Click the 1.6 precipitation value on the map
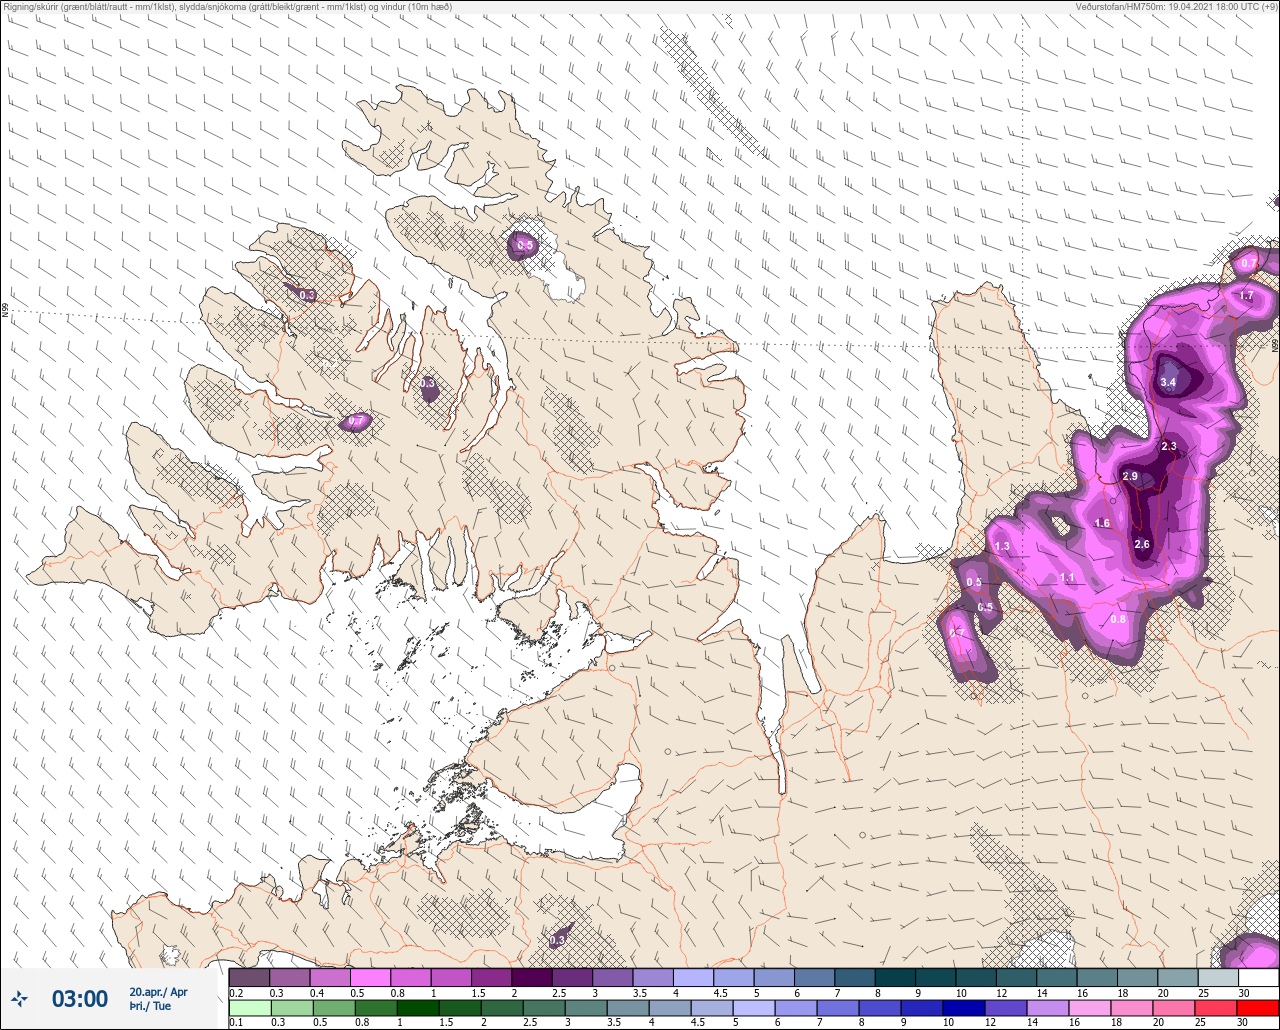 (1102, 523)
